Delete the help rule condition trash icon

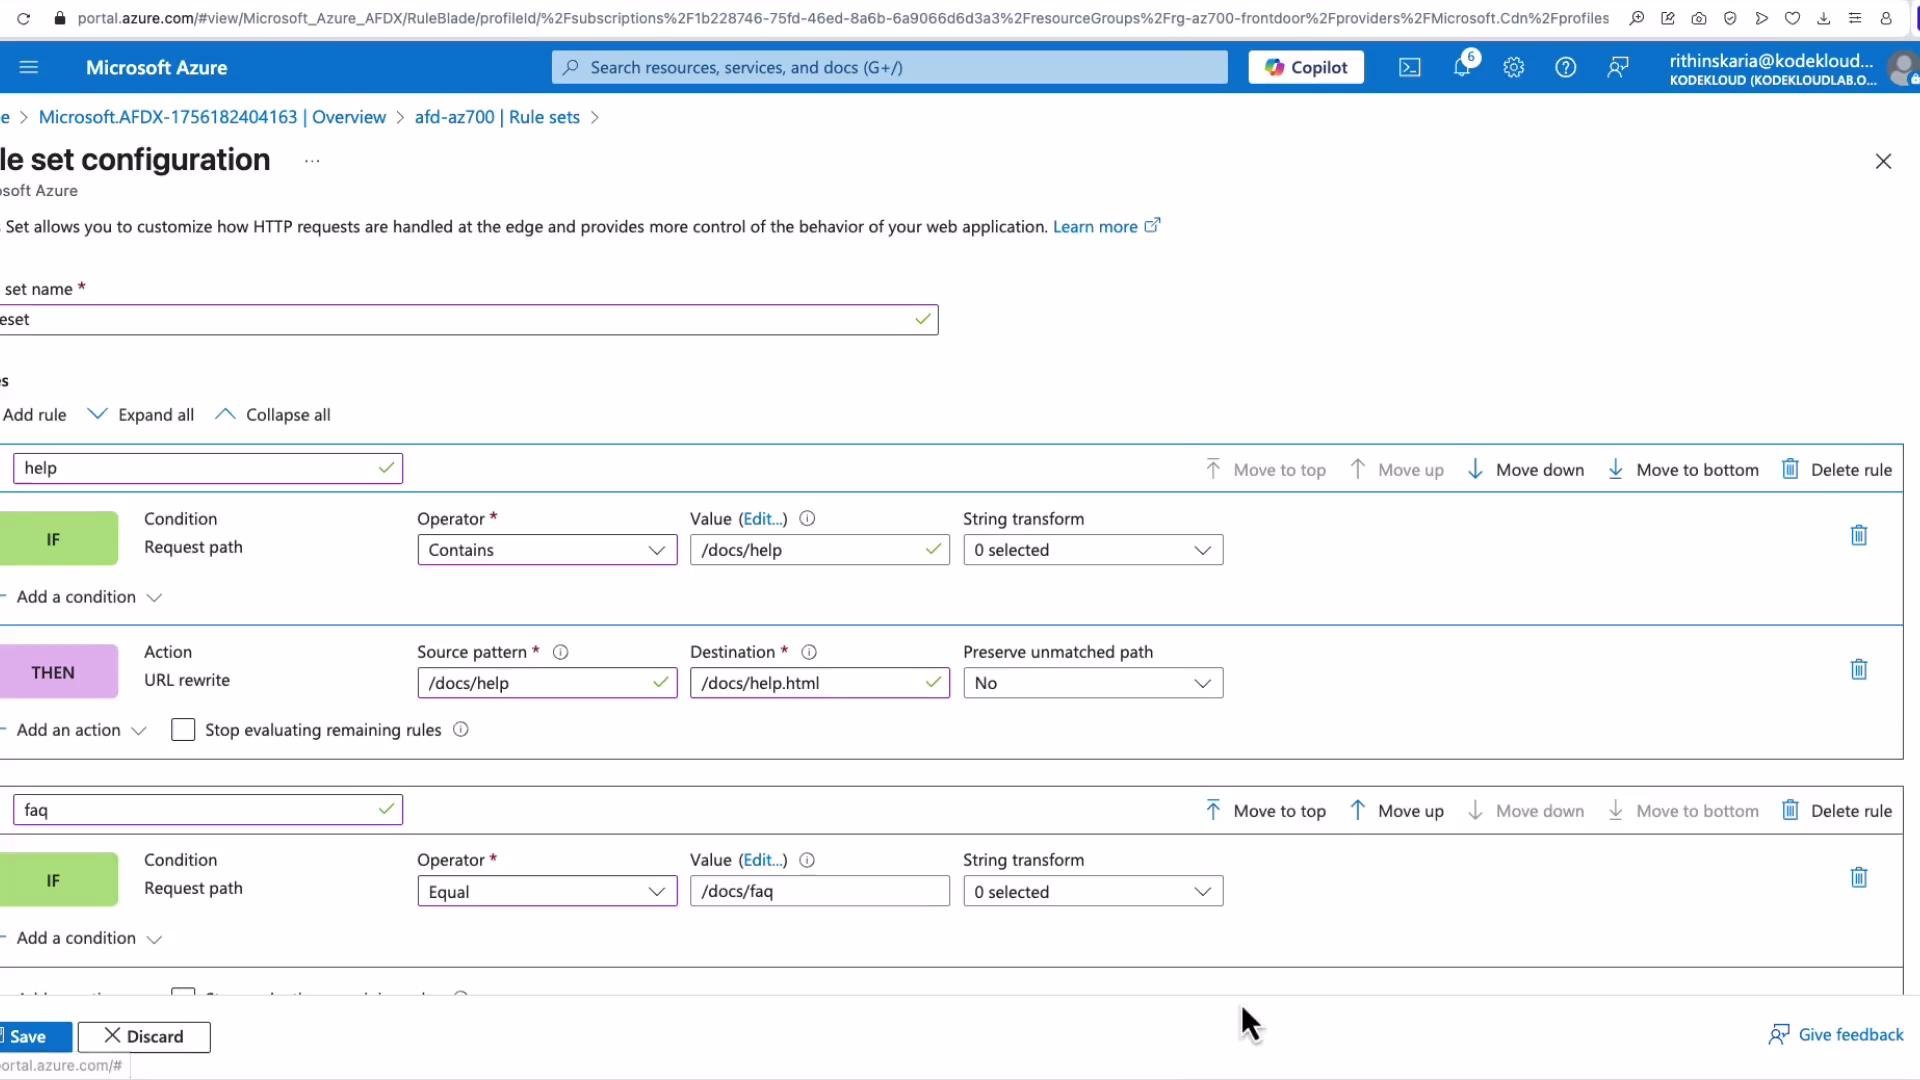[1859, 535]
